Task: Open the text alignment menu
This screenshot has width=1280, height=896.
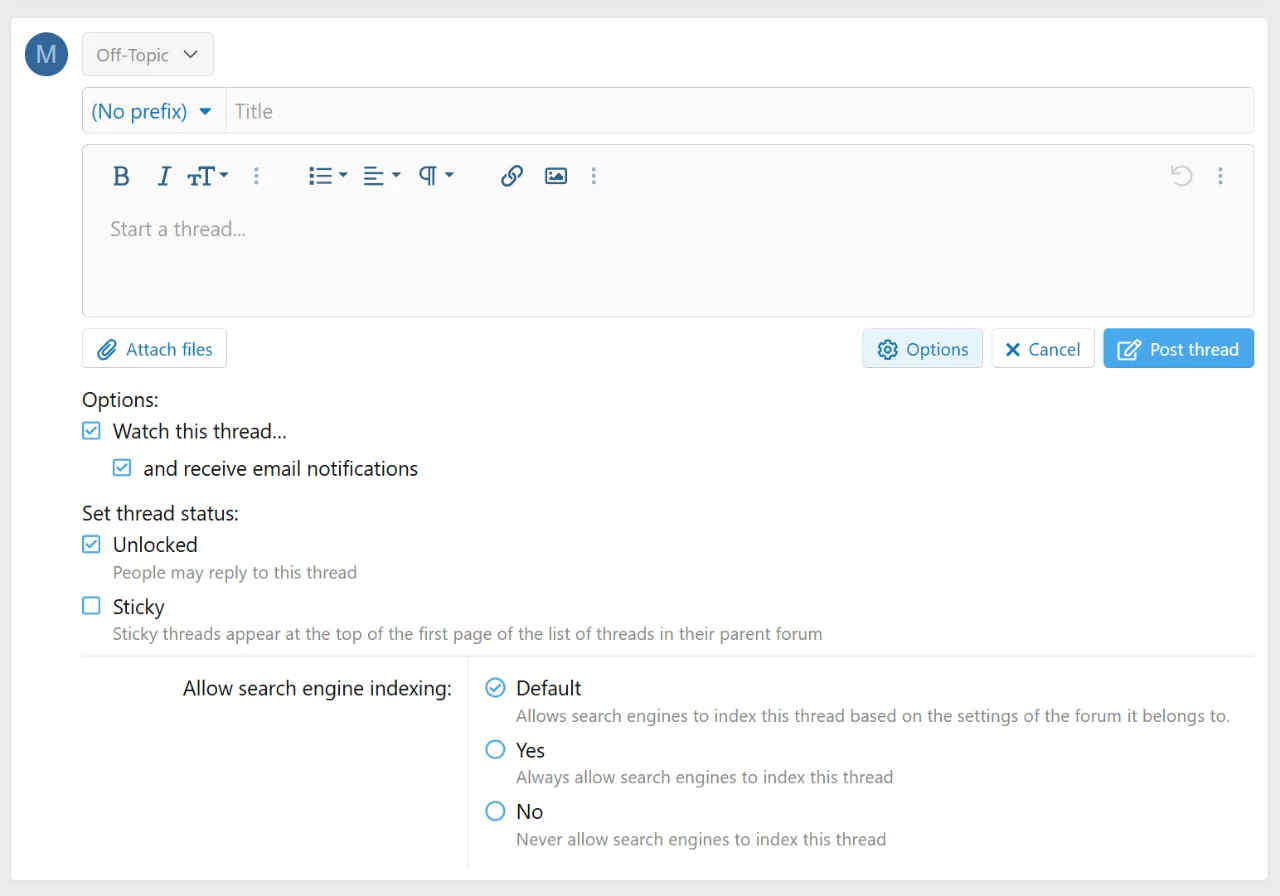Action: [x=382, y=176]
